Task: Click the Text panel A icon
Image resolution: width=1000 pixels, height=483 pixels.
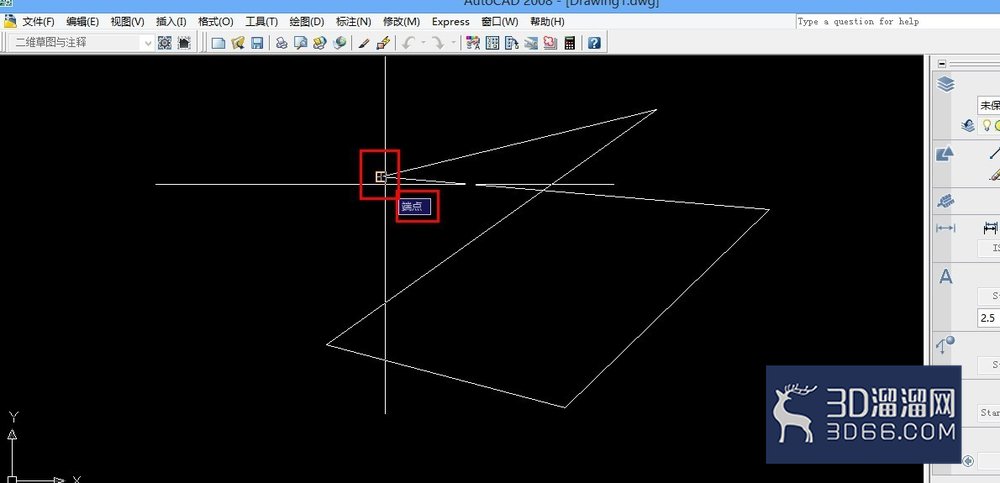Action: 946,276
